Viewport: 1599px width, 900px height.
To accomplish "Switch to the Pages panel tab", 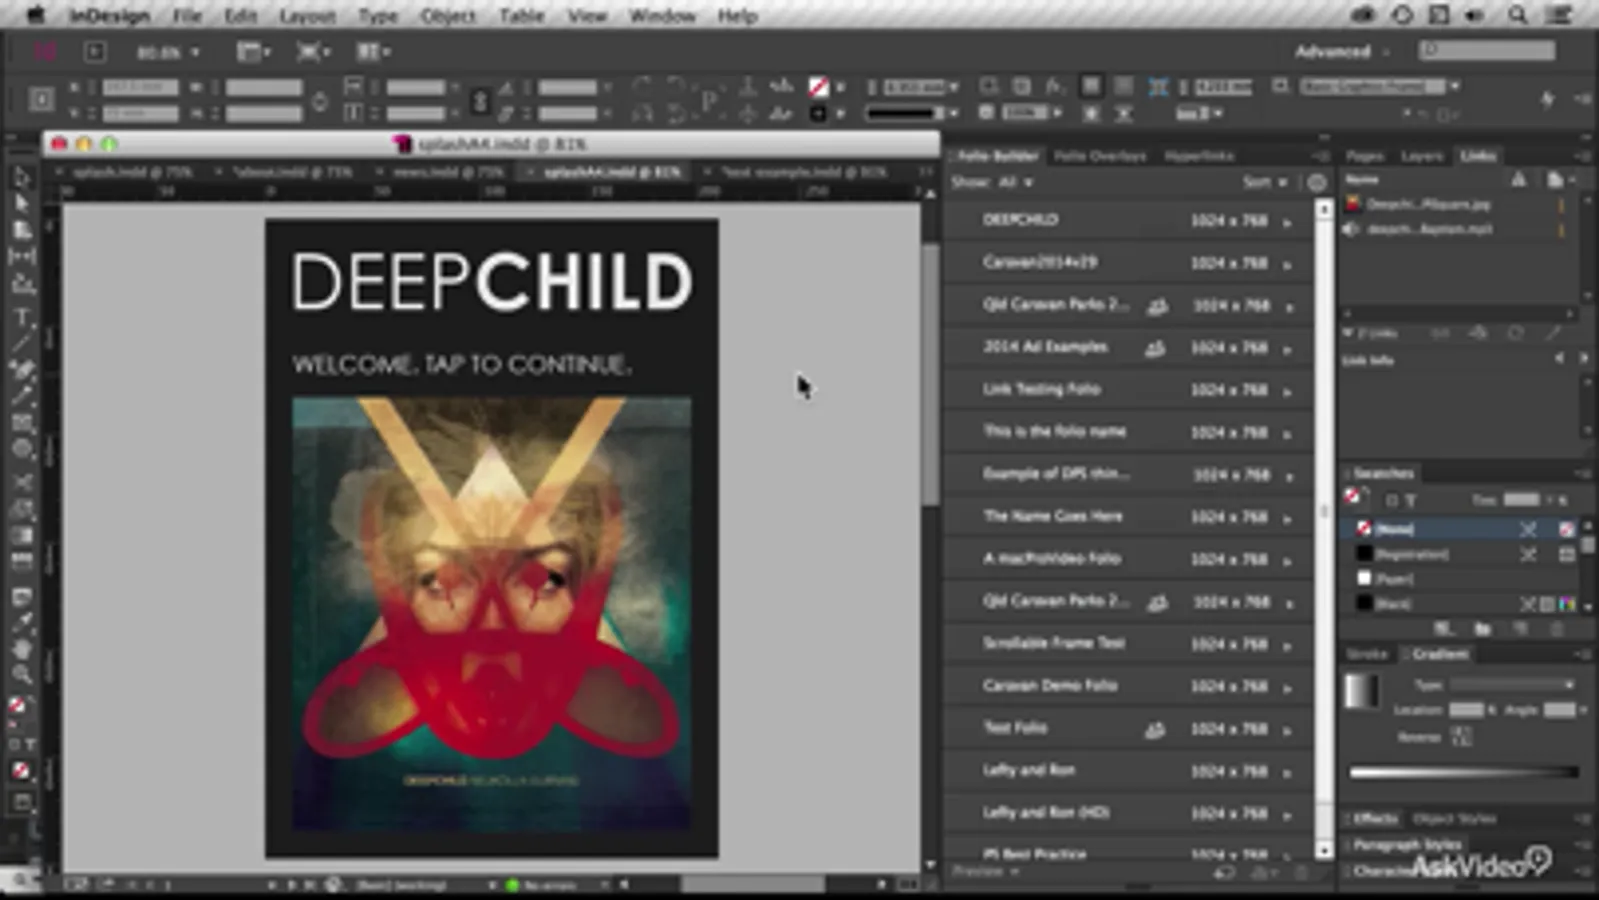I will (1365, 156).
